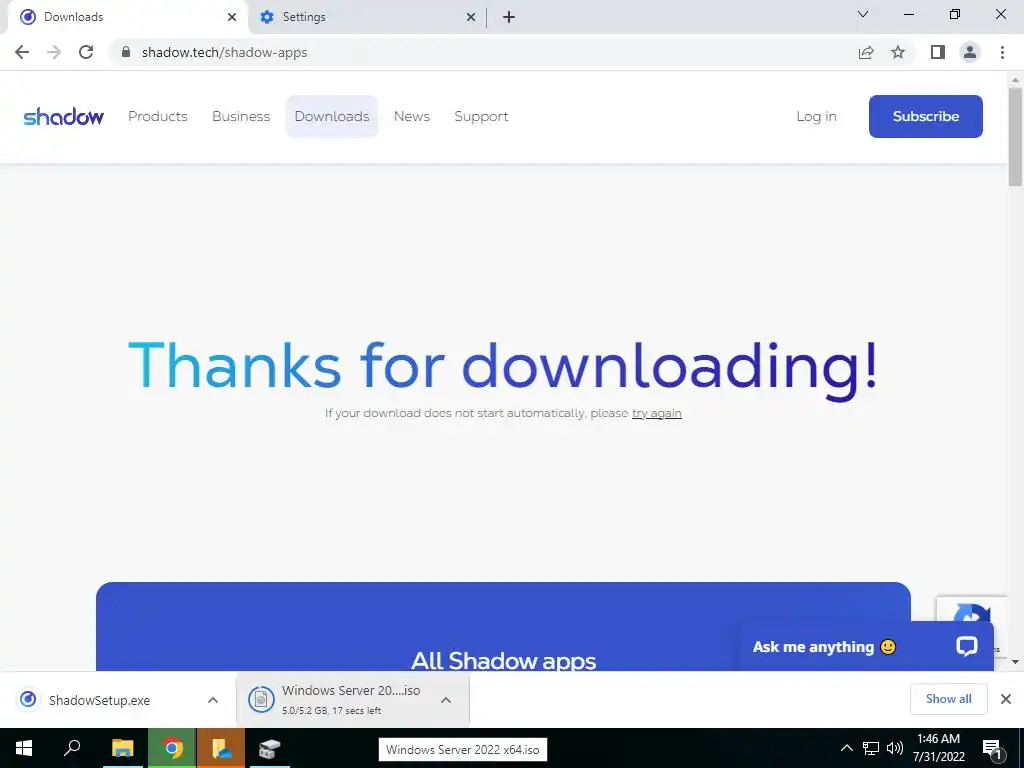Click the forward navigation arrow

pos(54,52)
